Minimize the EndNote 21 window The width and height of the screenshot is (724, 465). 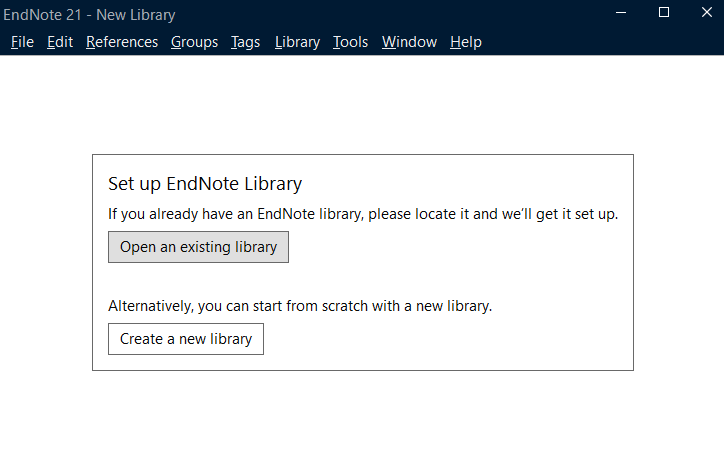(620, 12)
